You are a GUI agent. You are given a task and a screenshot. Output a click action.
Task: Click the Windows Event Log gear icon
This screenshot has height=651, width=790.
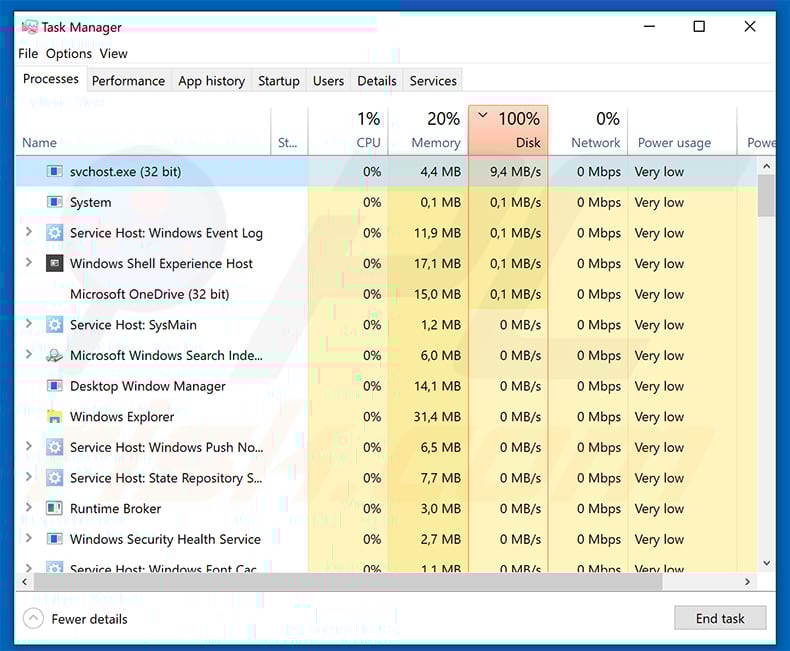(54, 233)
